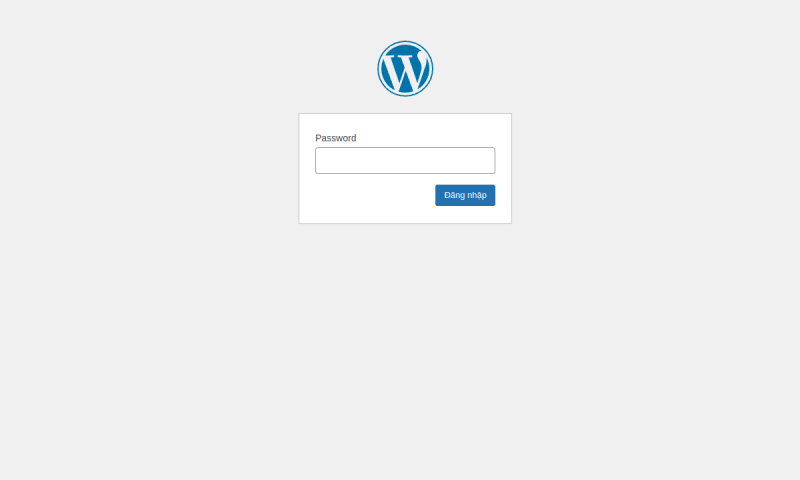Click the word Password above the input
800x480 pixels.
tap(336, 138)
